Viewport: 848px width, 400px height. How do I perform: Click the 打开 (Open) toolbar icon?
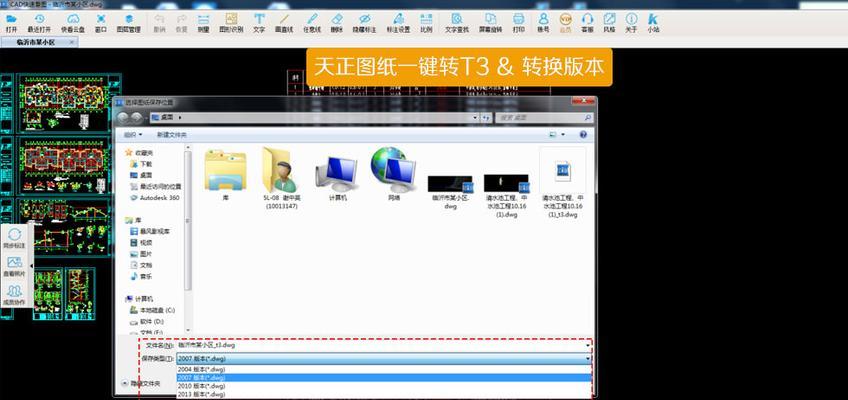click(x=11, y=23)
